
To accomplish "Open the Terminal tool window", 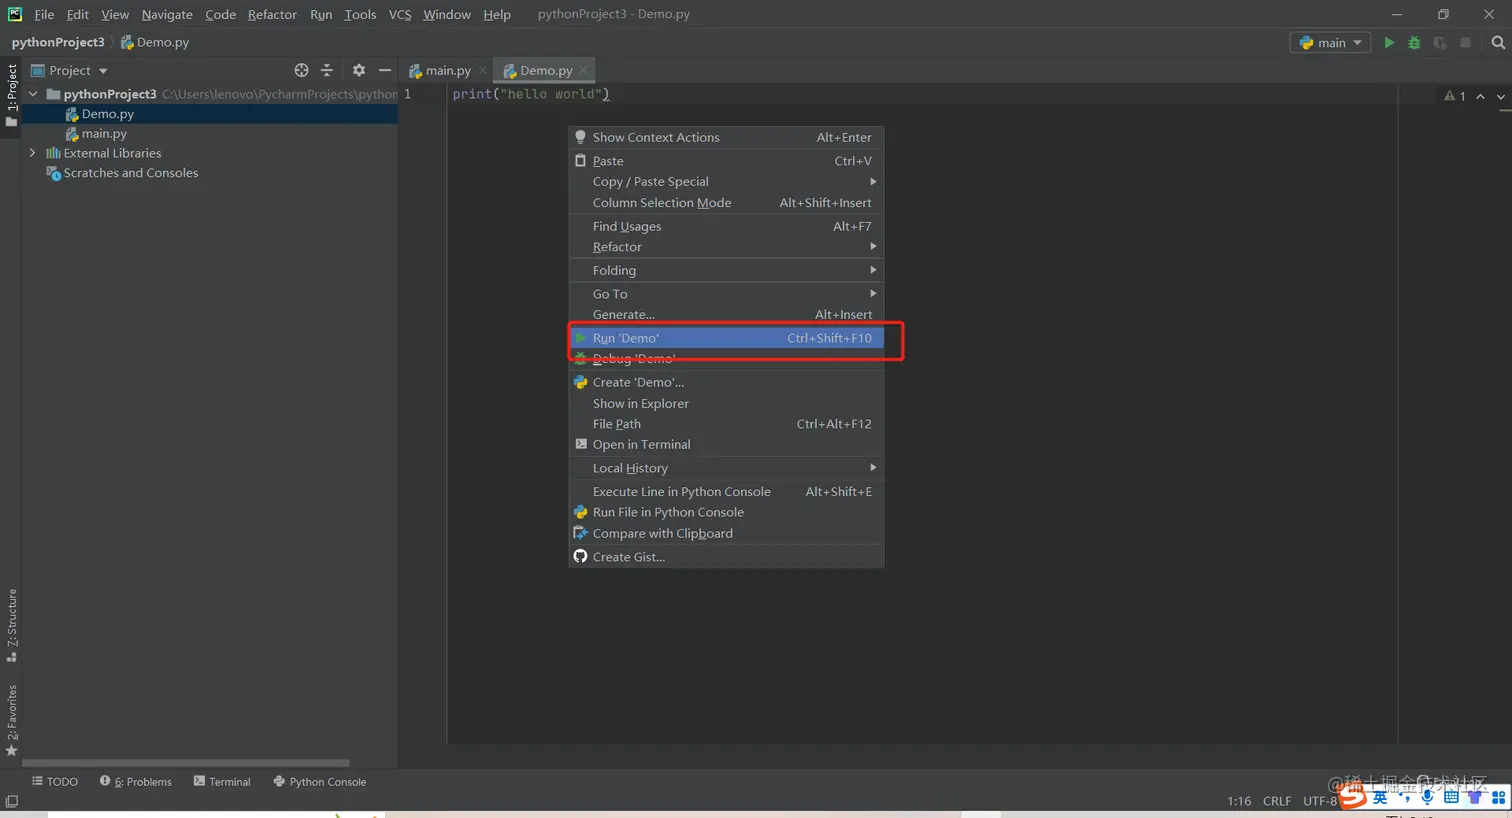I will tap(222, 782).
